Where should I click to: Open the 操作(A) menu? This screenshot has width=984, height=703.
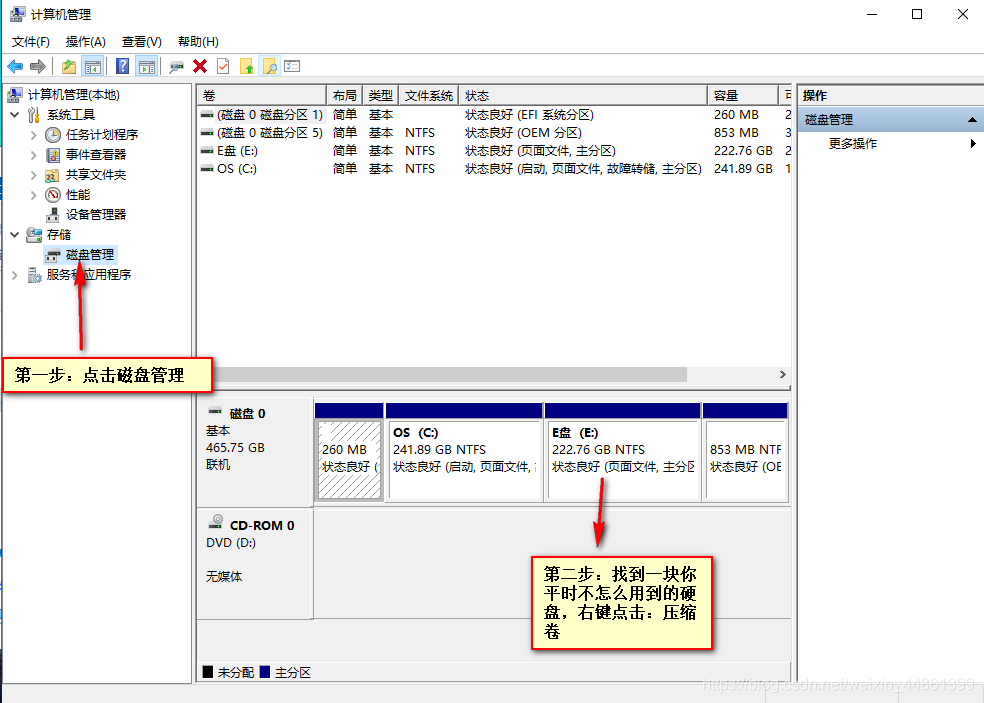pos(85,41)
